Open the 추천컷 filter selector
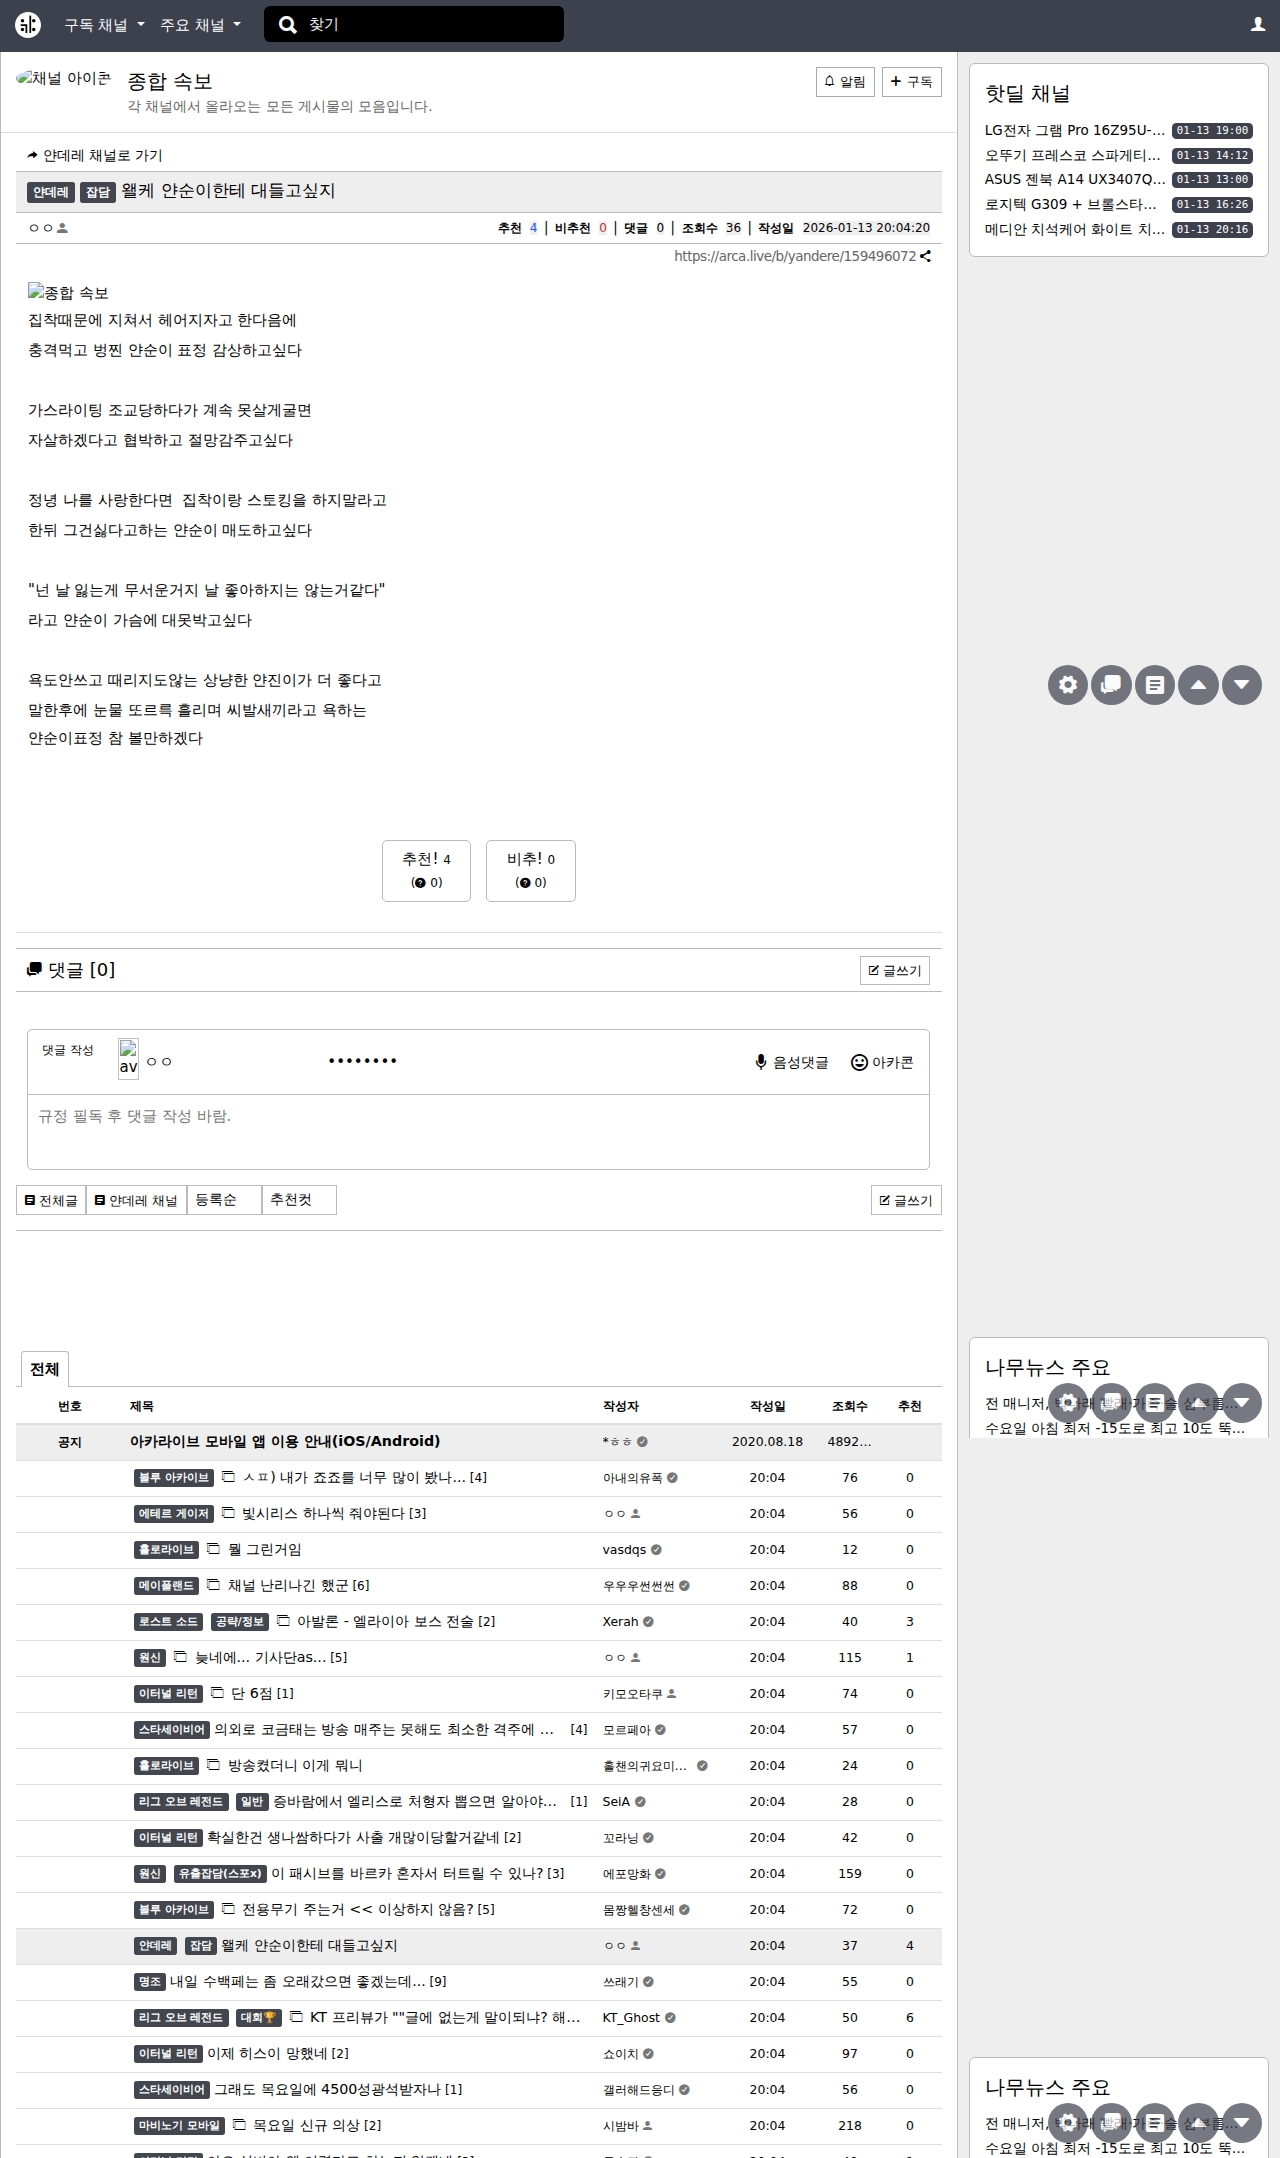1280x2158 pixels. (299, 1200)
